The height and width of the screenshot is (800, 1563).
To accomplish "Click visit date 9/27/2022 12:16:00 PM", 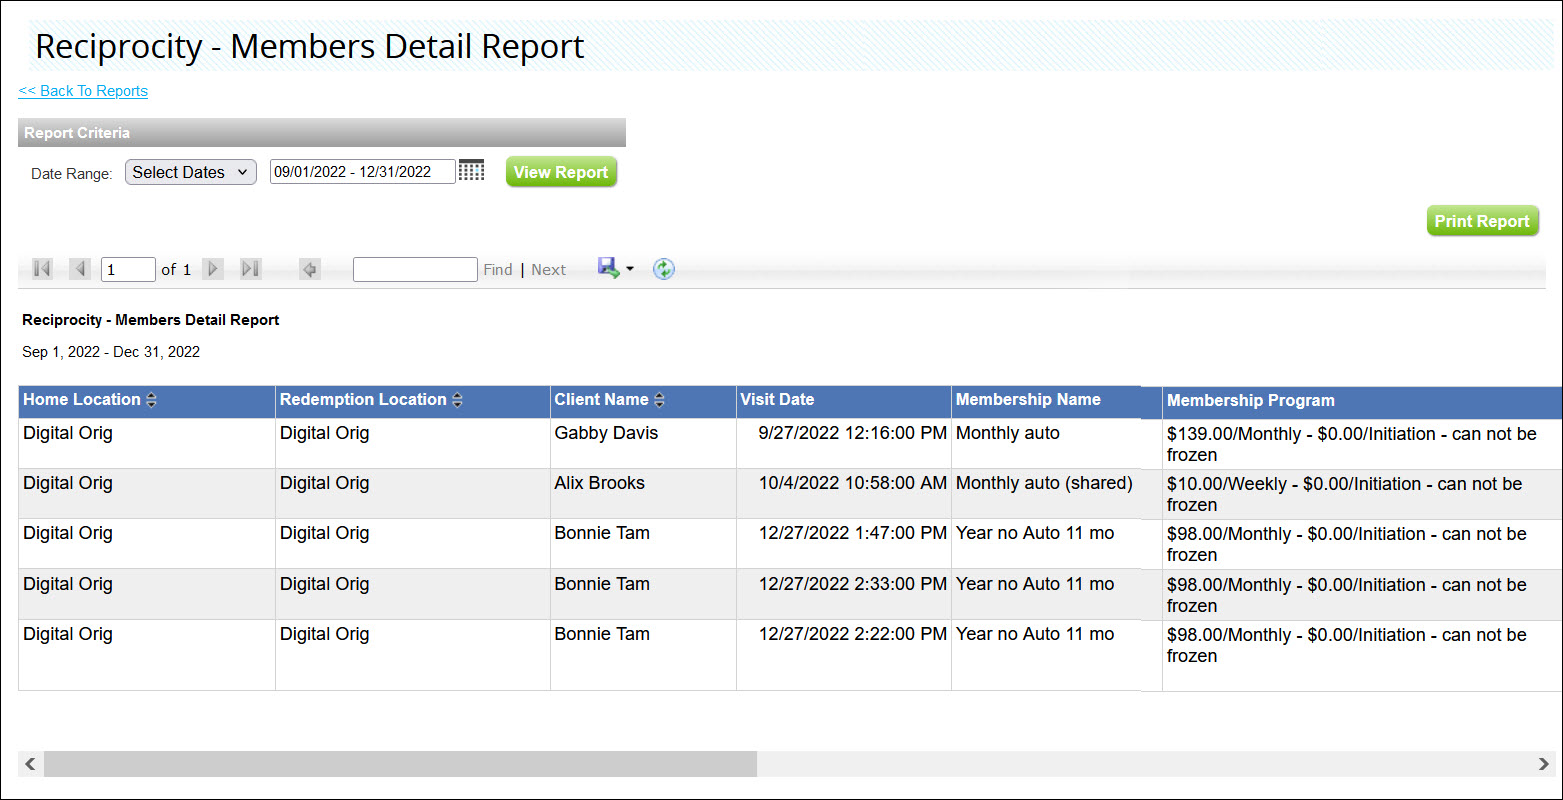I will [852, 433].
